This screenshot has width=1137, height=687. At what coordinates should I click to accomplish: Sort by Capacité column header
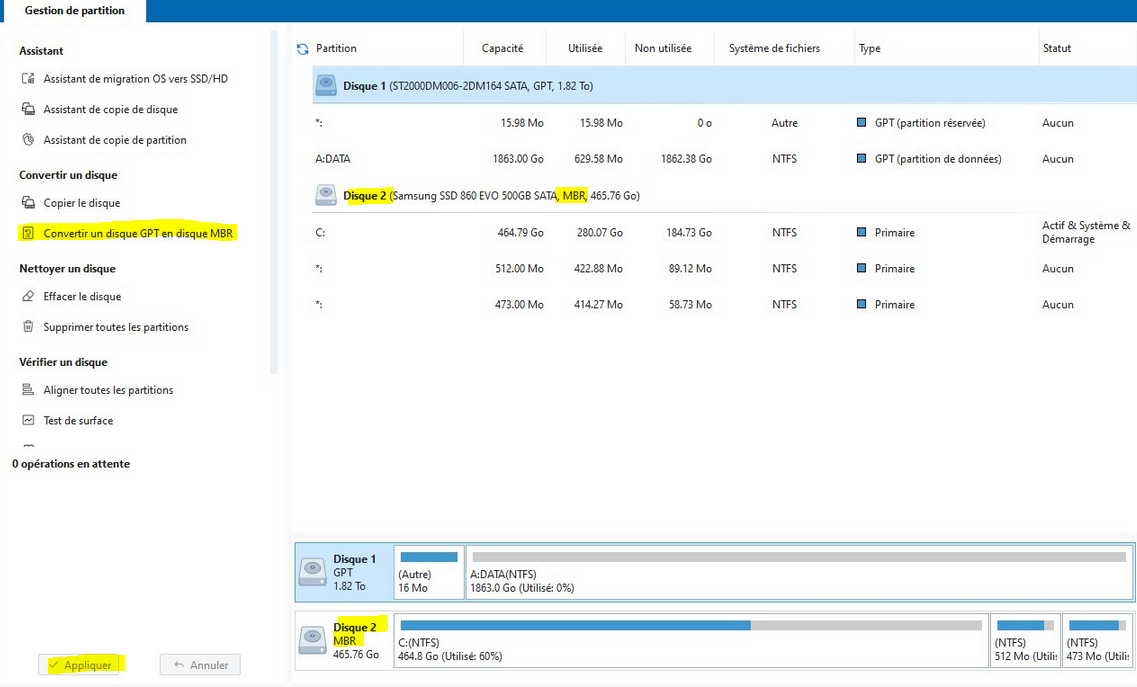tap(503, 49)
